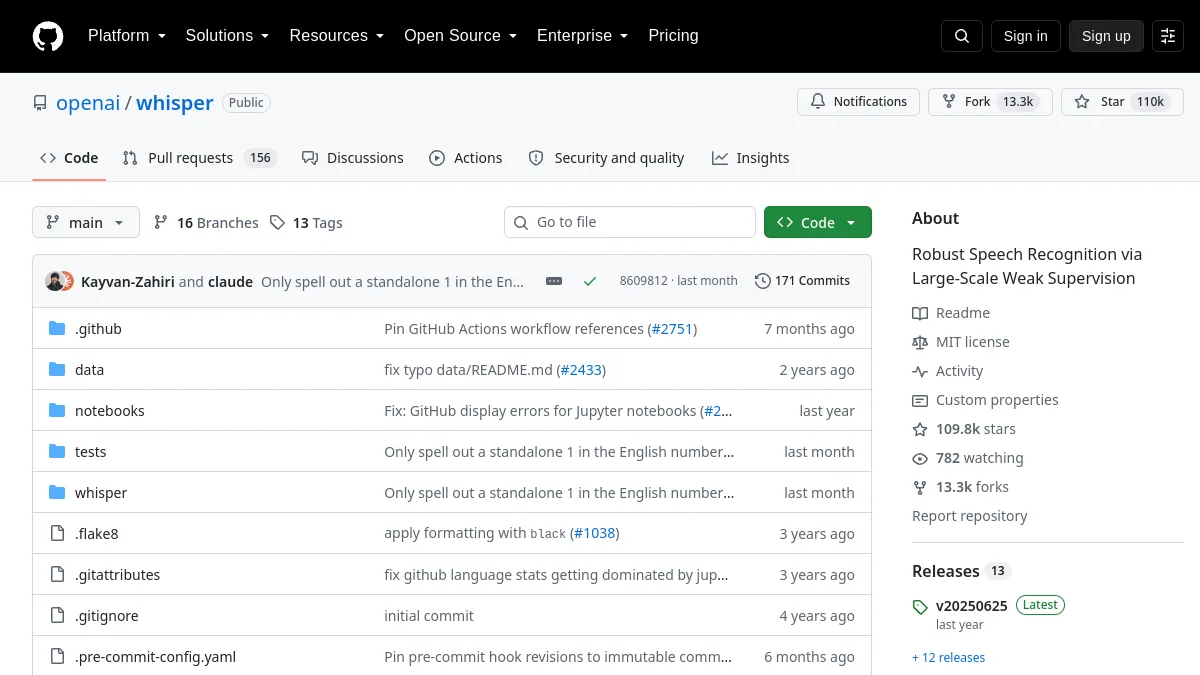The height and width of the screenshot is (675, 1200).
Task: Open pull request #2433 link
Action: click(x=581, y=370)
